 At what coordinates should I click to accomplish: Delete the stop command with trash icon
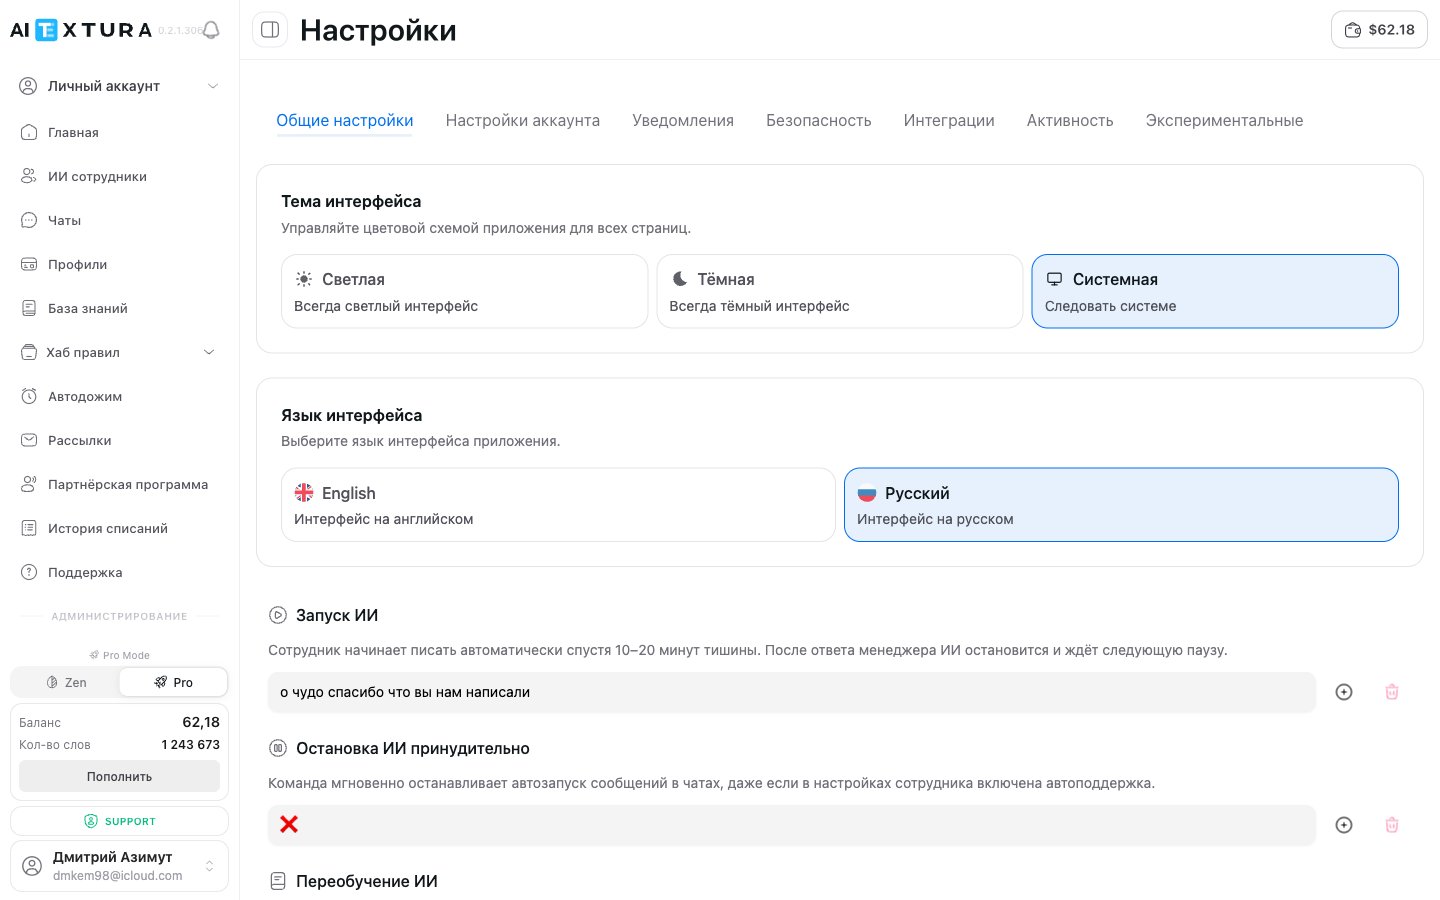[x=1391, y=825]
